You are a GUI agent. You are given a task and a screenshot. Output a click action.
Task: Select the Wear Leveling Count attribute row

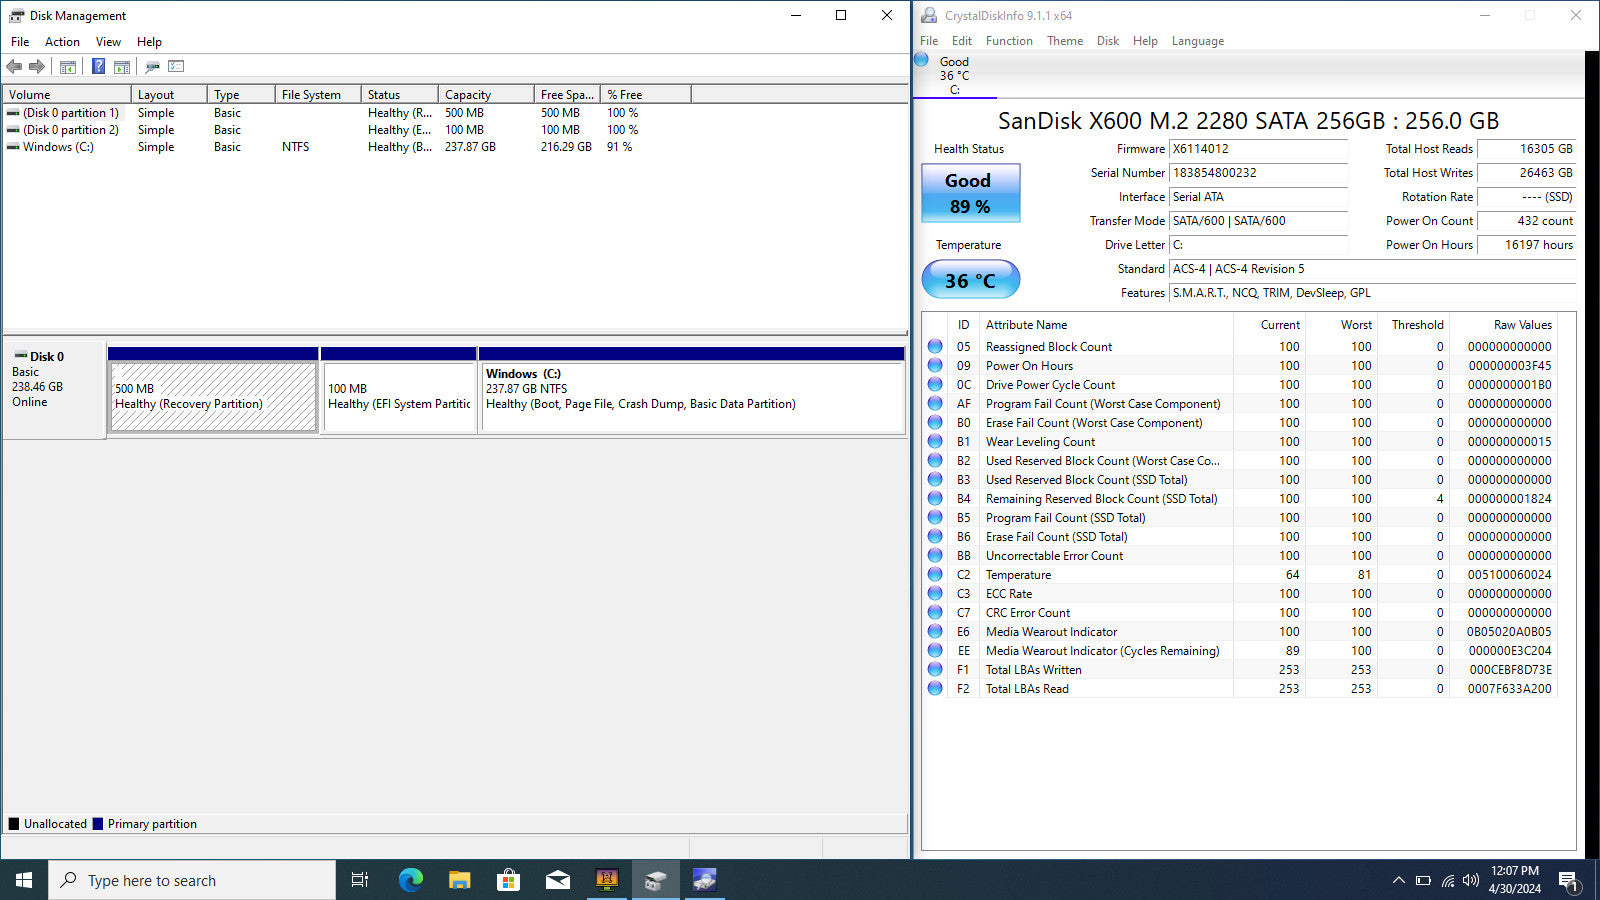point(1240,442)
